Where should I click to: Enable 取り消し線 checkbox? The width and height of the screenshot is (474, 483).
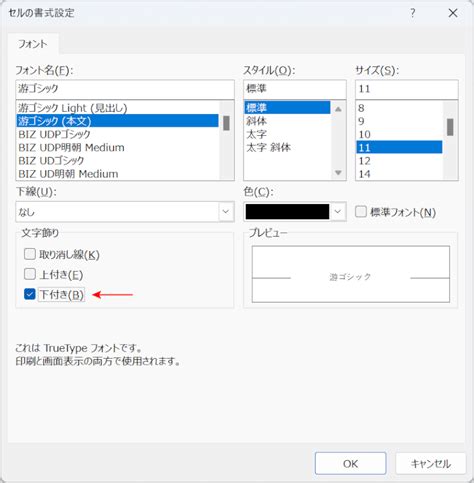[30, 254]
